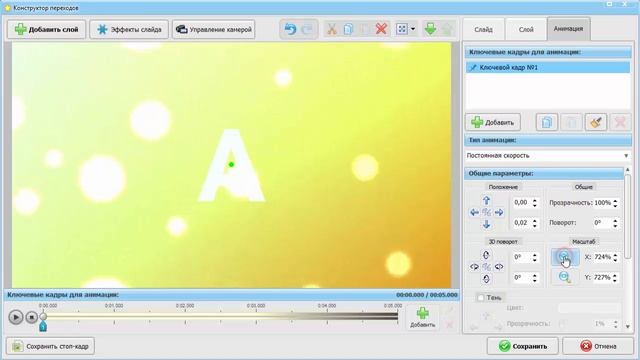Viewport: 640px width, 360px height.
Task: Copy layer using toolbar copy icon
Action: click(x=348, y=29)
